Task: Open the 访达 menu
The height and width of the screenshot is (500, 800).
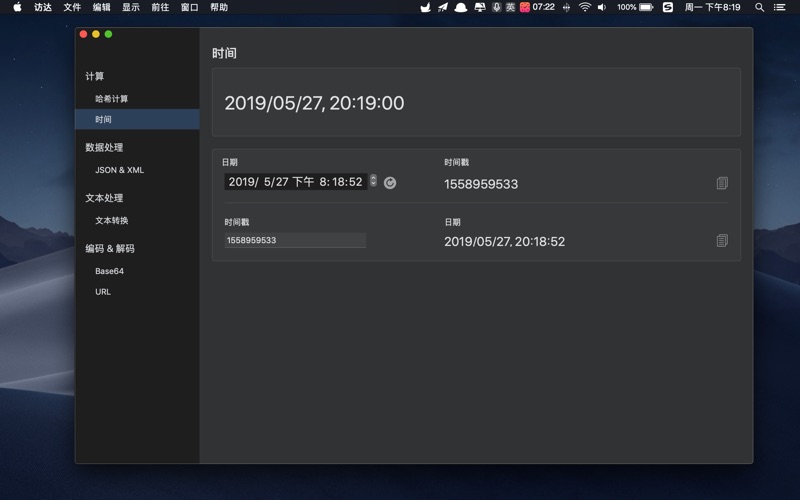Action: click(43, 7)
